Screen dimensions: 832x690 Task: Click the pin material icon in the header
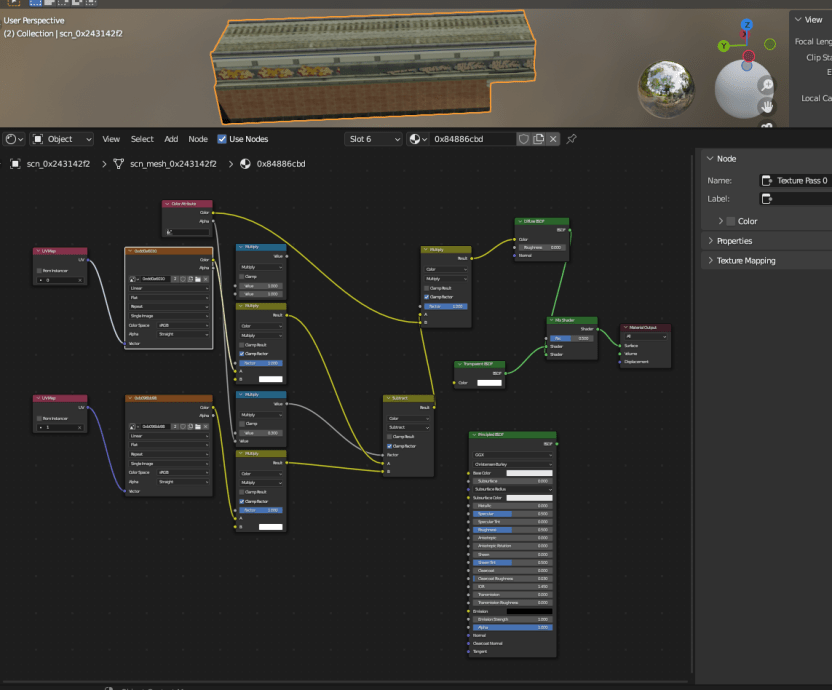tap(571, 139)
